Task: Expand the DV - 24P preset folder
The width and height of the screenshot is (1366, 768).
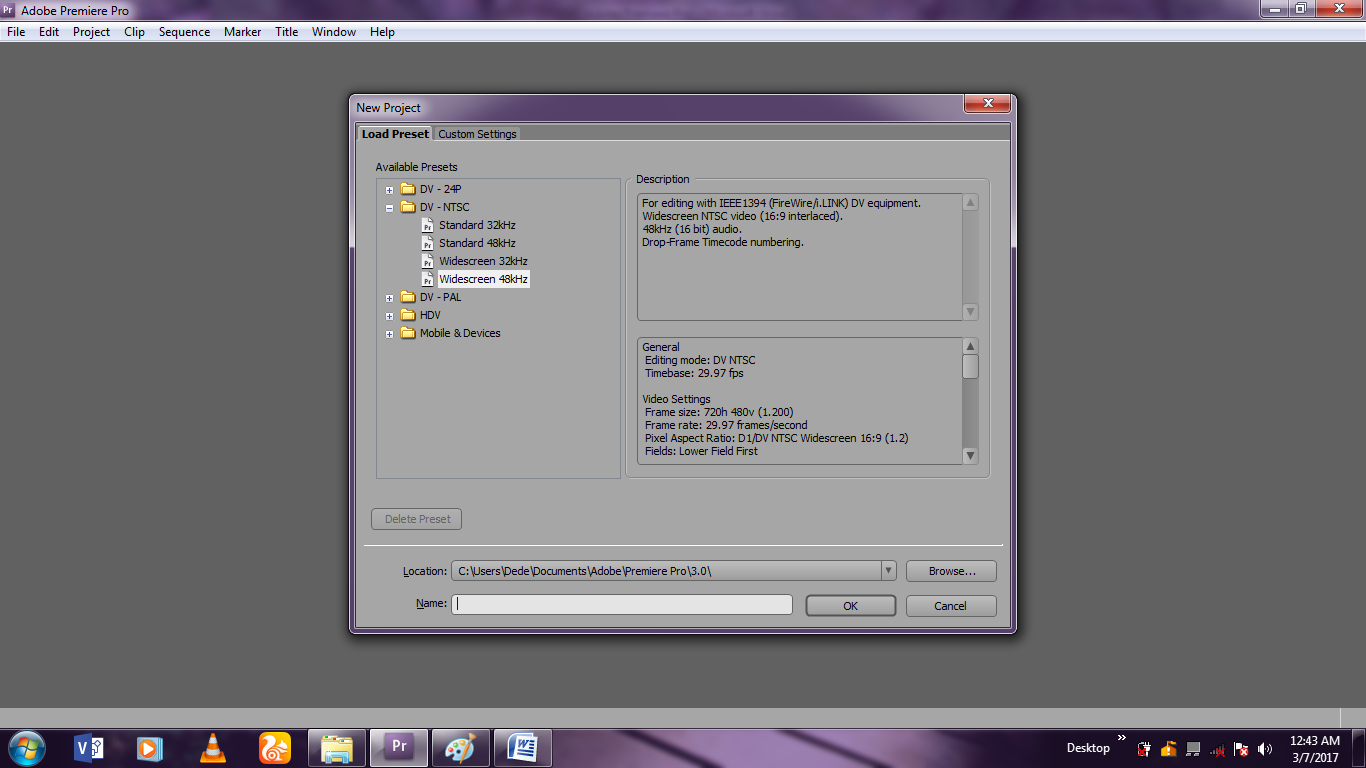Action: [390, 190]
